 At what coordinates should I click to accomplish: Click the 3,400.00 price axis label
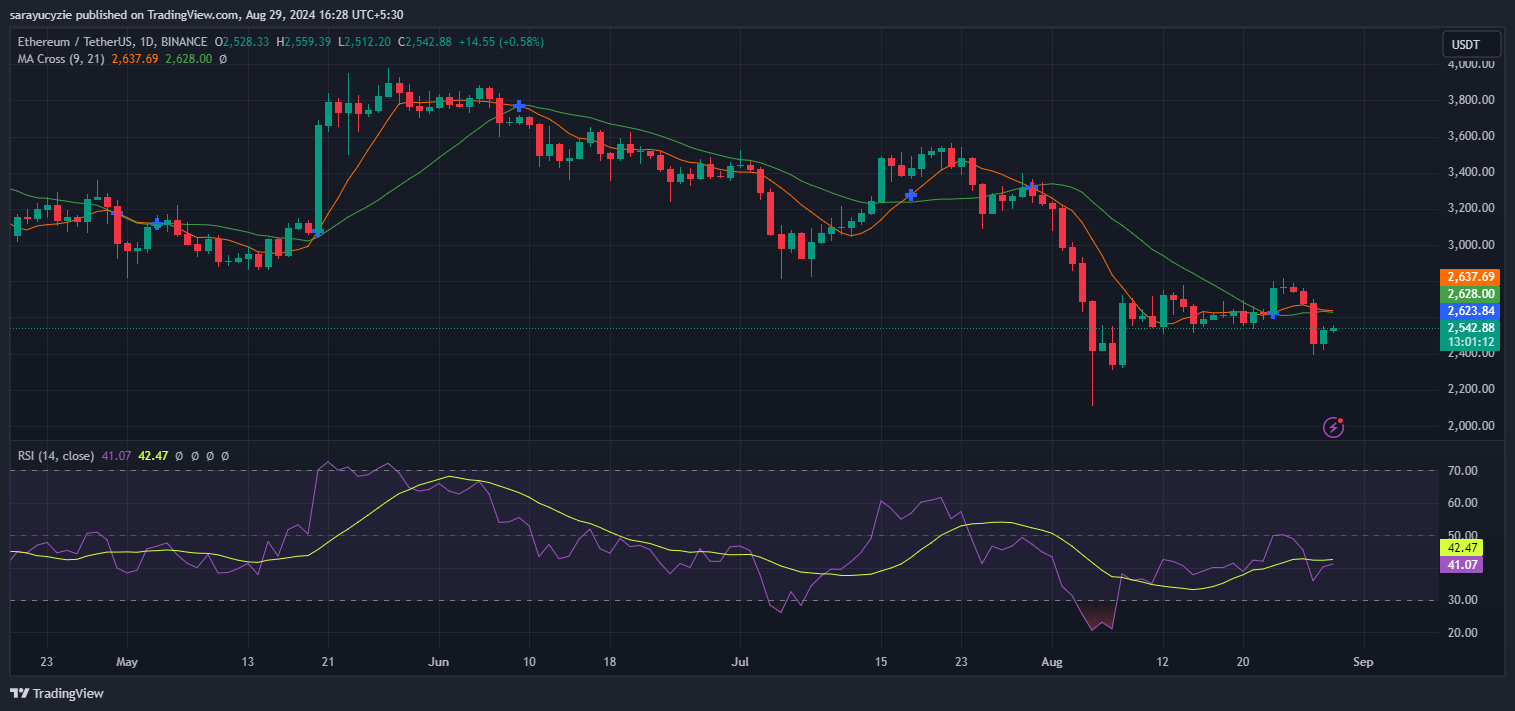point(1470,172)
